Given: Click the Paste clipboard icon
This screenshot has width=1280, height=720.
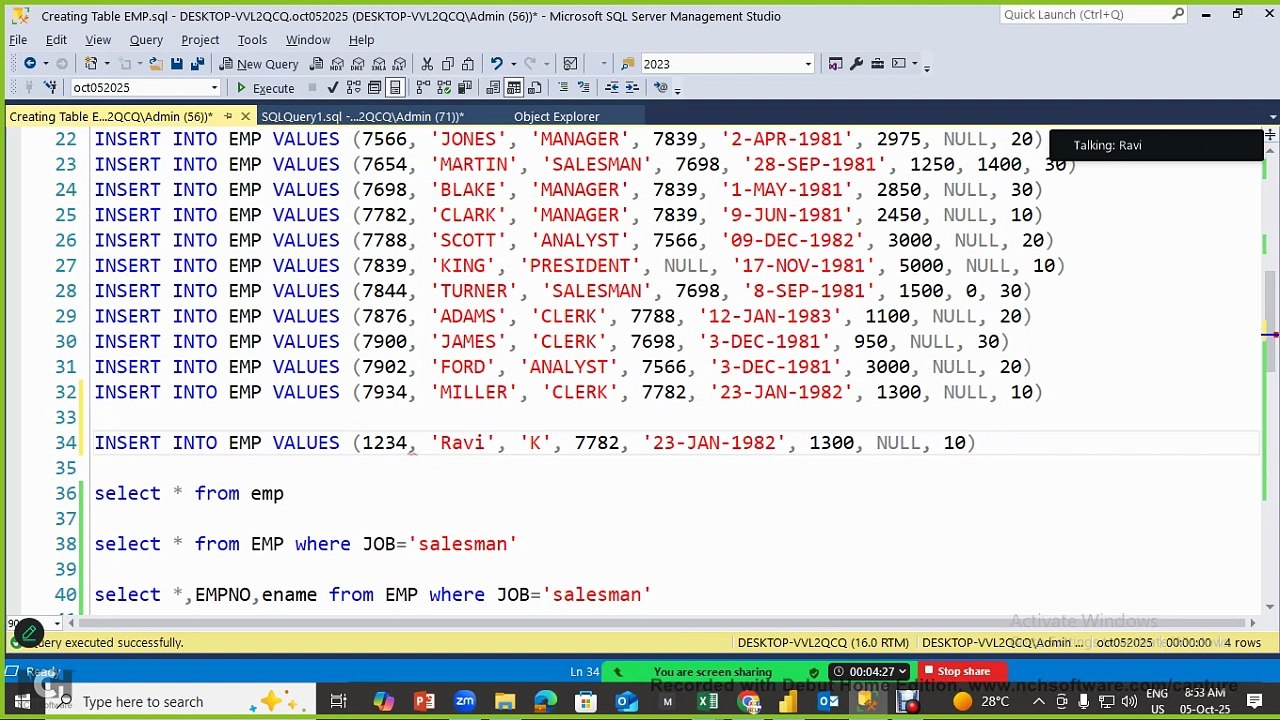Looking at the screenshot, I should 468,64.
